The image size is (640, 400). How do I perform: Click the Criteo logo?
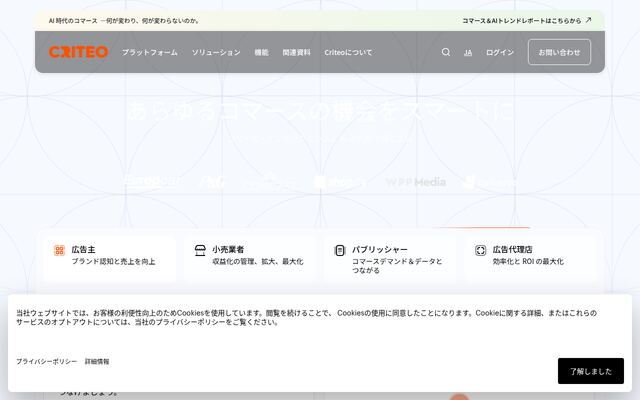(x=78, y=52)
